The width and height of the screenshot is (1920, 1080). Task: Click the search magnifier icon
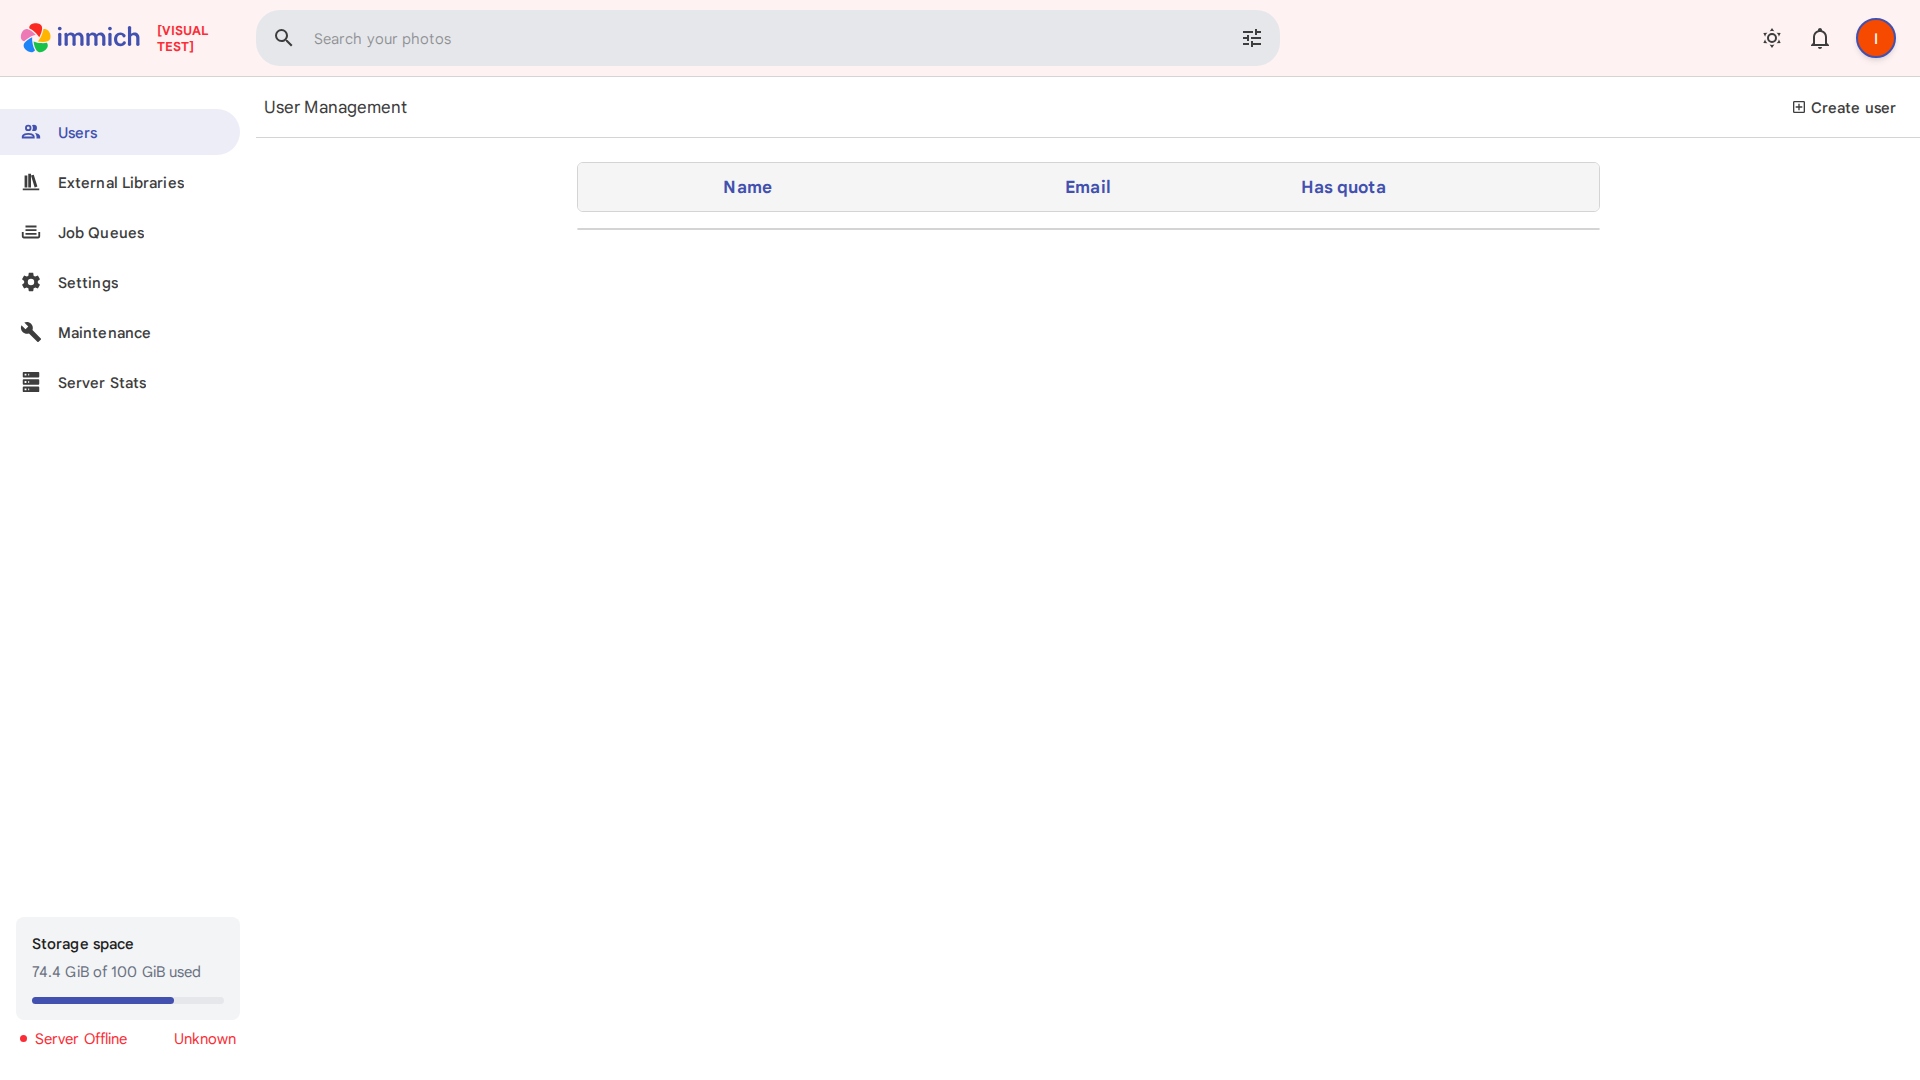[284, 38]
